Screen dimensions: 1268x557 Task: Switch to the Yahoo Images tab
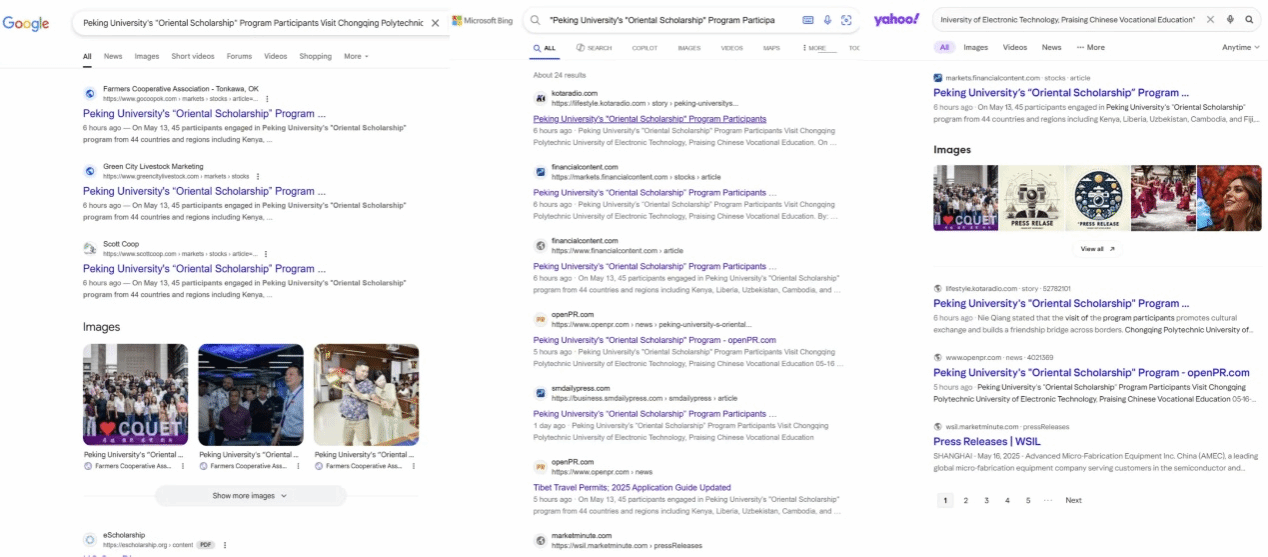click(x=975, y=47)
